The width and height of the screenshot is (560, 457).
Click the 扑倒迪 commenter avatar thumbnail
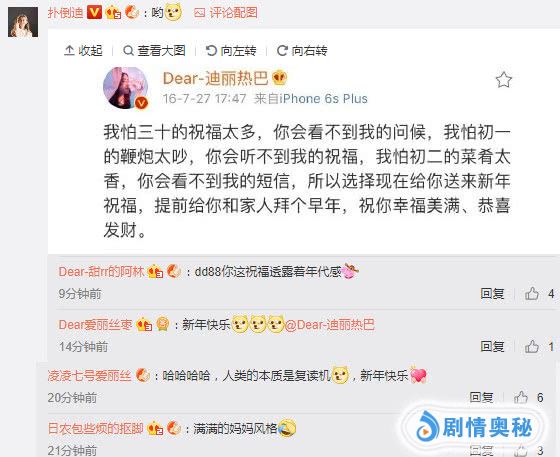pos(23,22)
